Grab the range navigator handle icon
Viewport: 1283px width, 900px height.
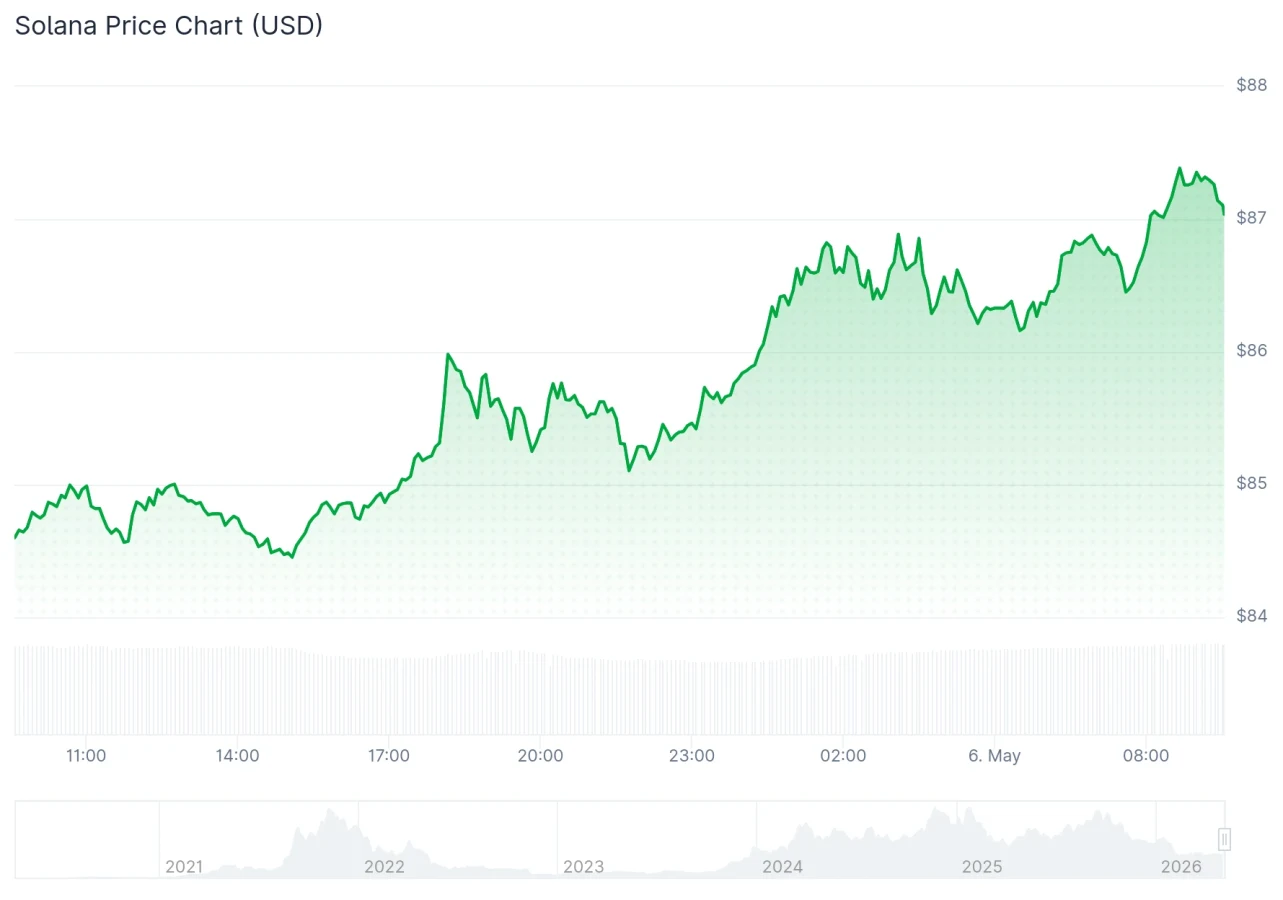tap(1224, 839)
